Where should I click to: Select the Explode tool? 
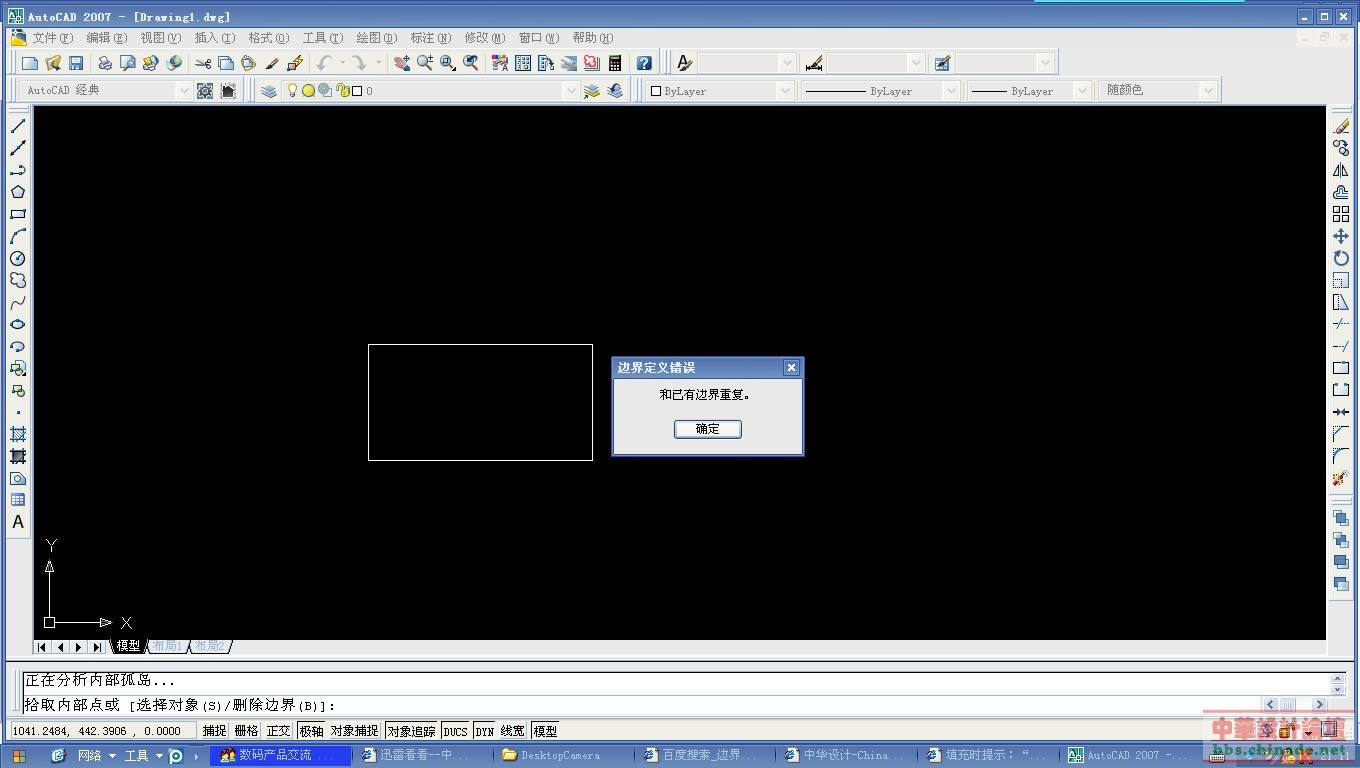(1341, 479)
